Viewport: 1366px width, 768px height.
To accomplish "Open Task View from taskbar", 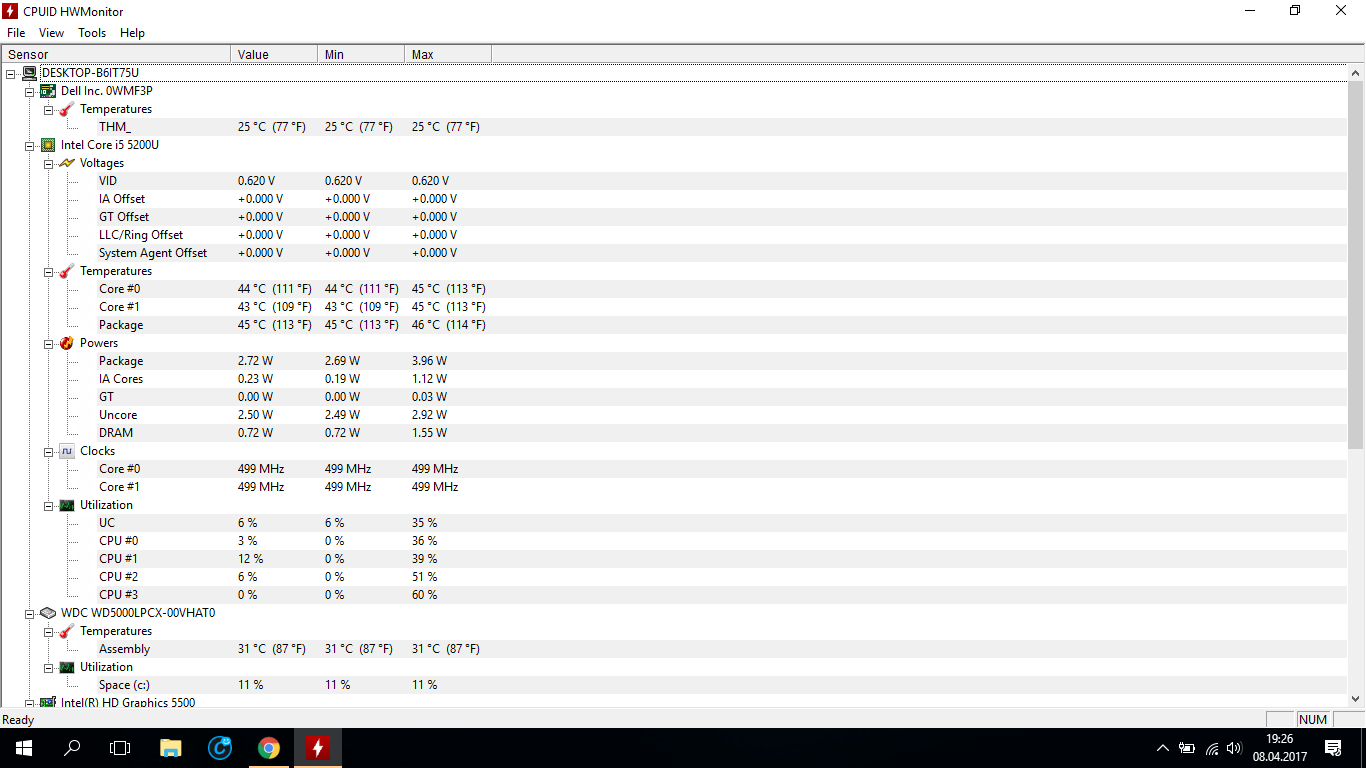I will 120,748.
